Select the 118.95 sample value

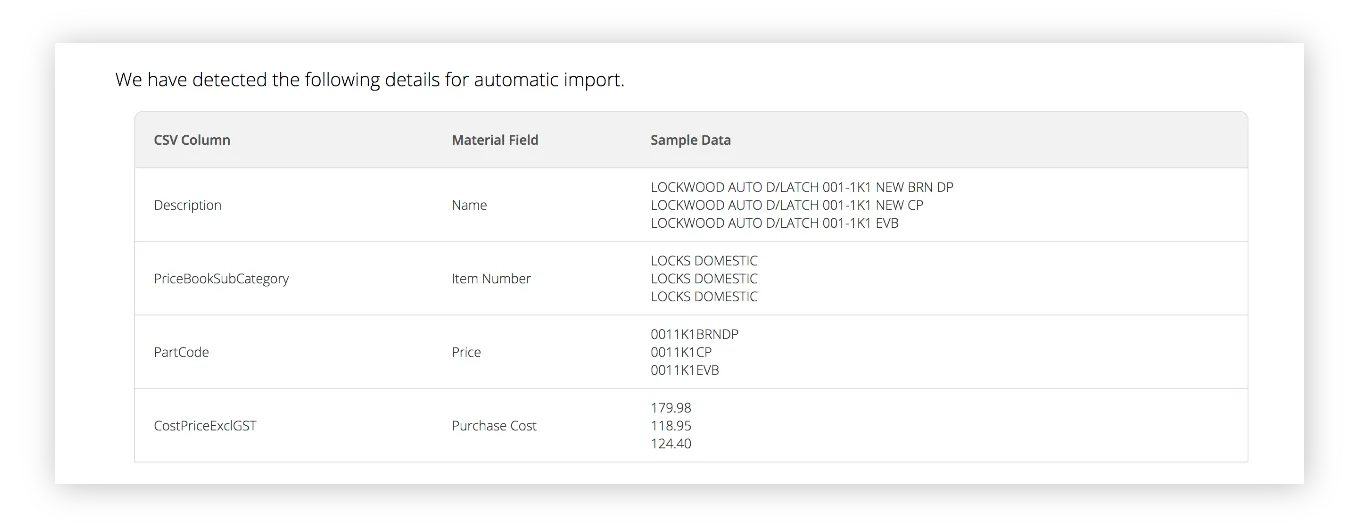671,426
